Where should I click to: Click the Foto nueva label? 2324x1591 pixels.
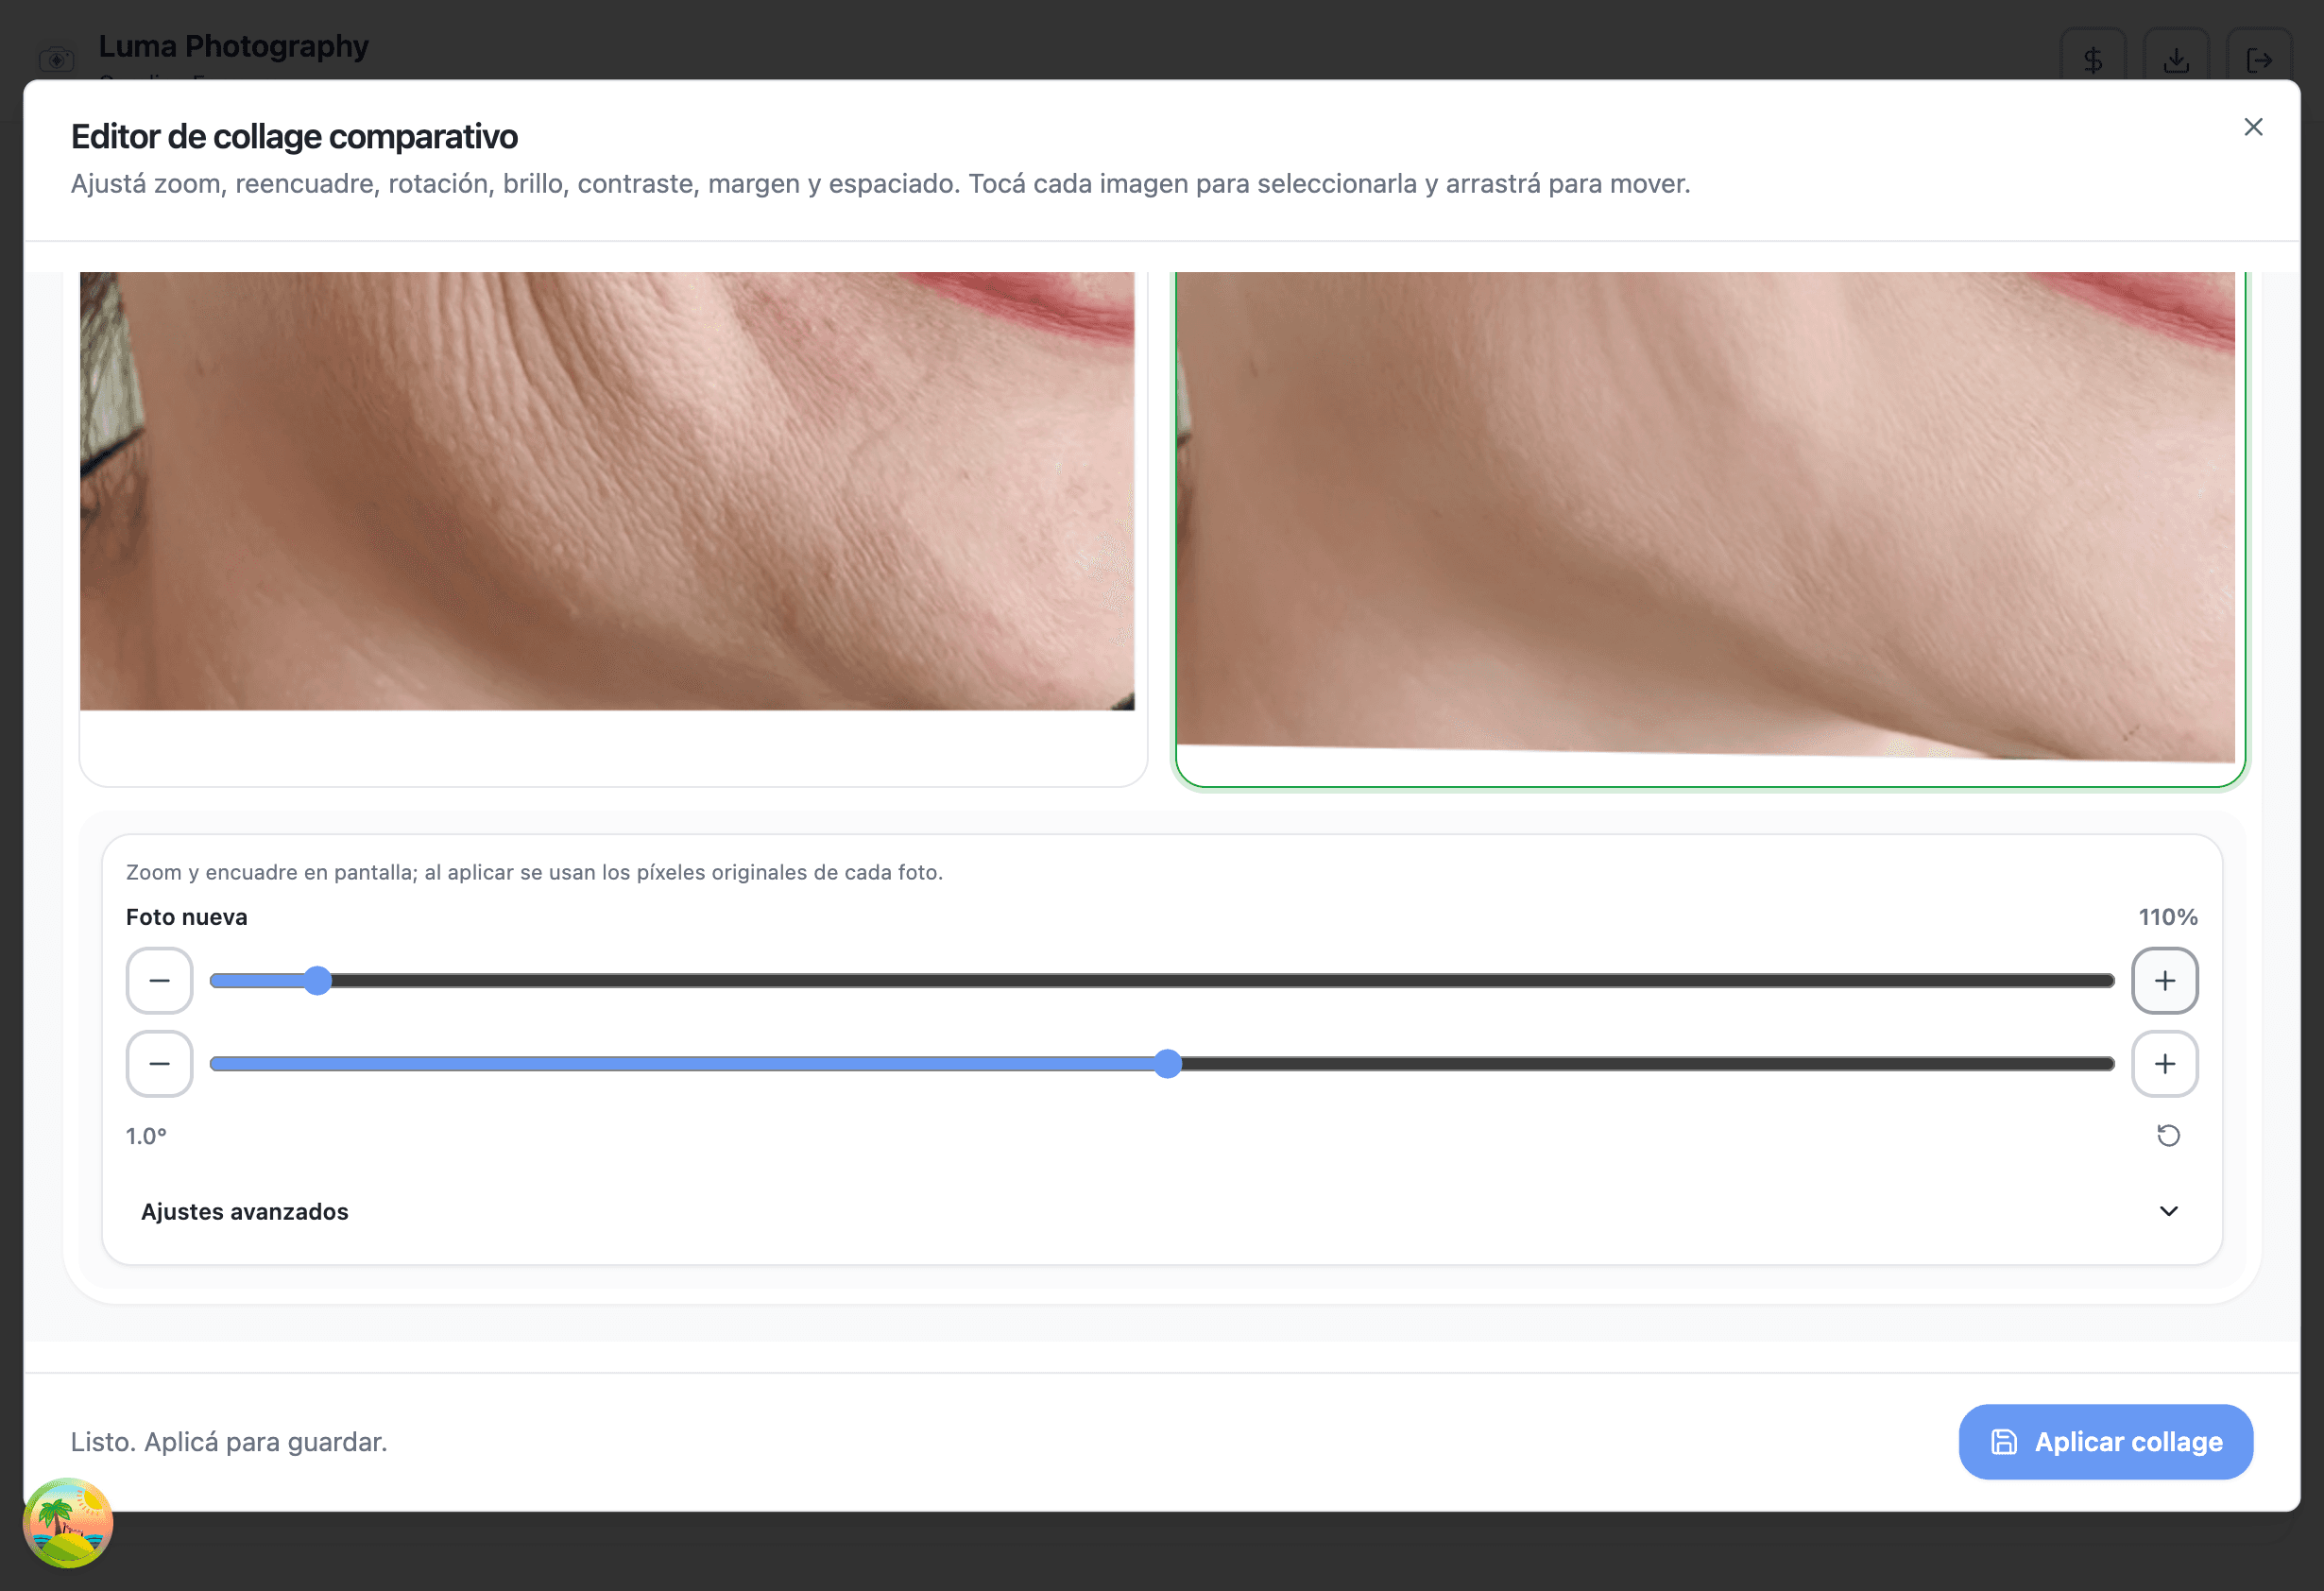pos(187,917)
